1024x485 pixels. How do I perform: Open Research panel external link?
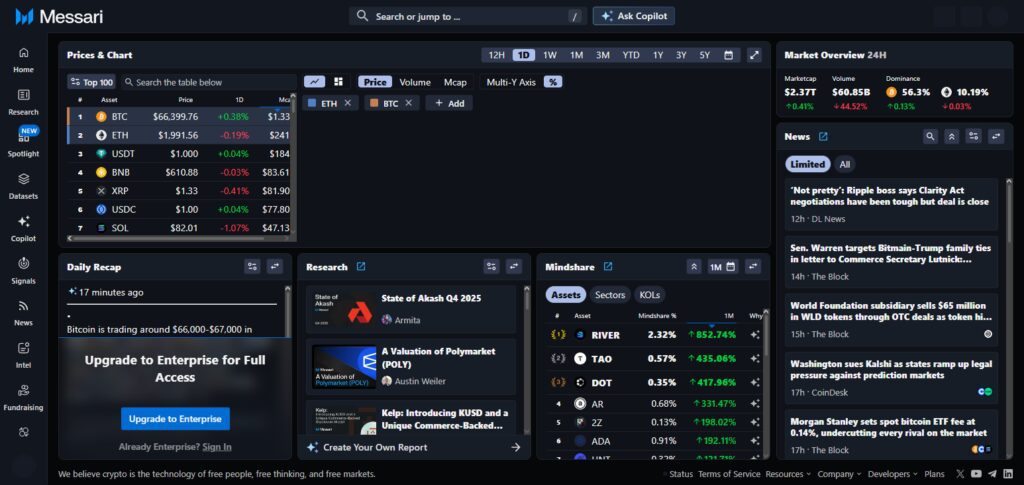click(x=361, y=266)
